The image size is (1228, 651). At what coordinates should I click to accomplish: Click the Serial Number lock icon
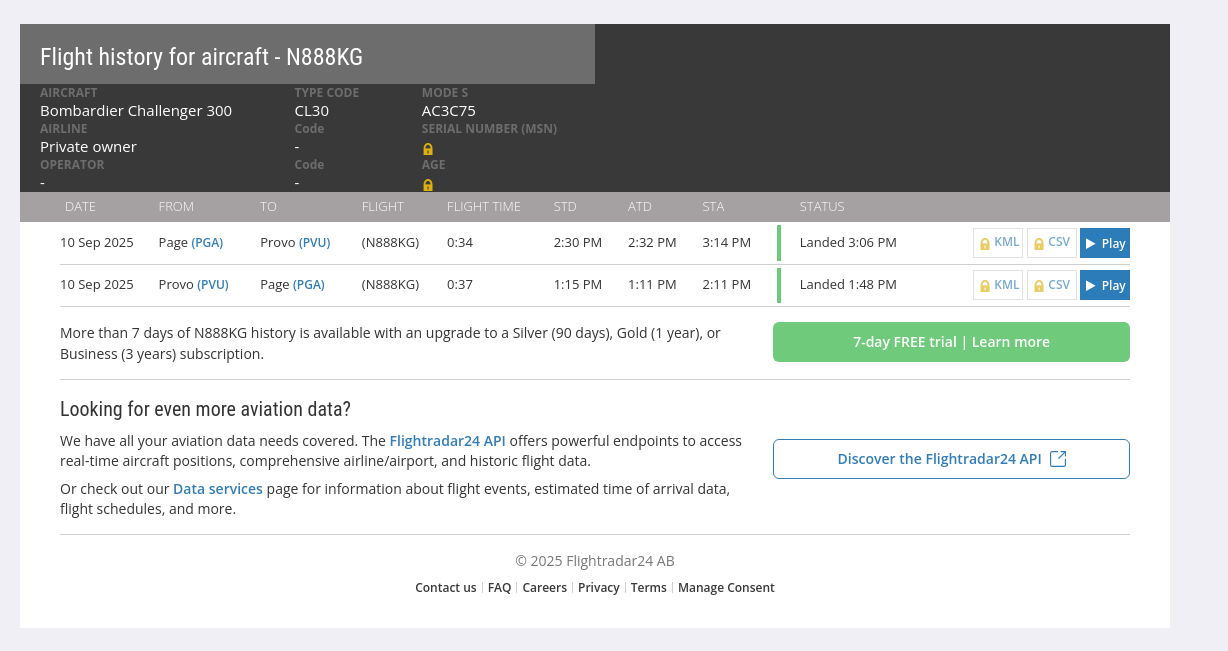pyautogui.click(x=428, y=149)
